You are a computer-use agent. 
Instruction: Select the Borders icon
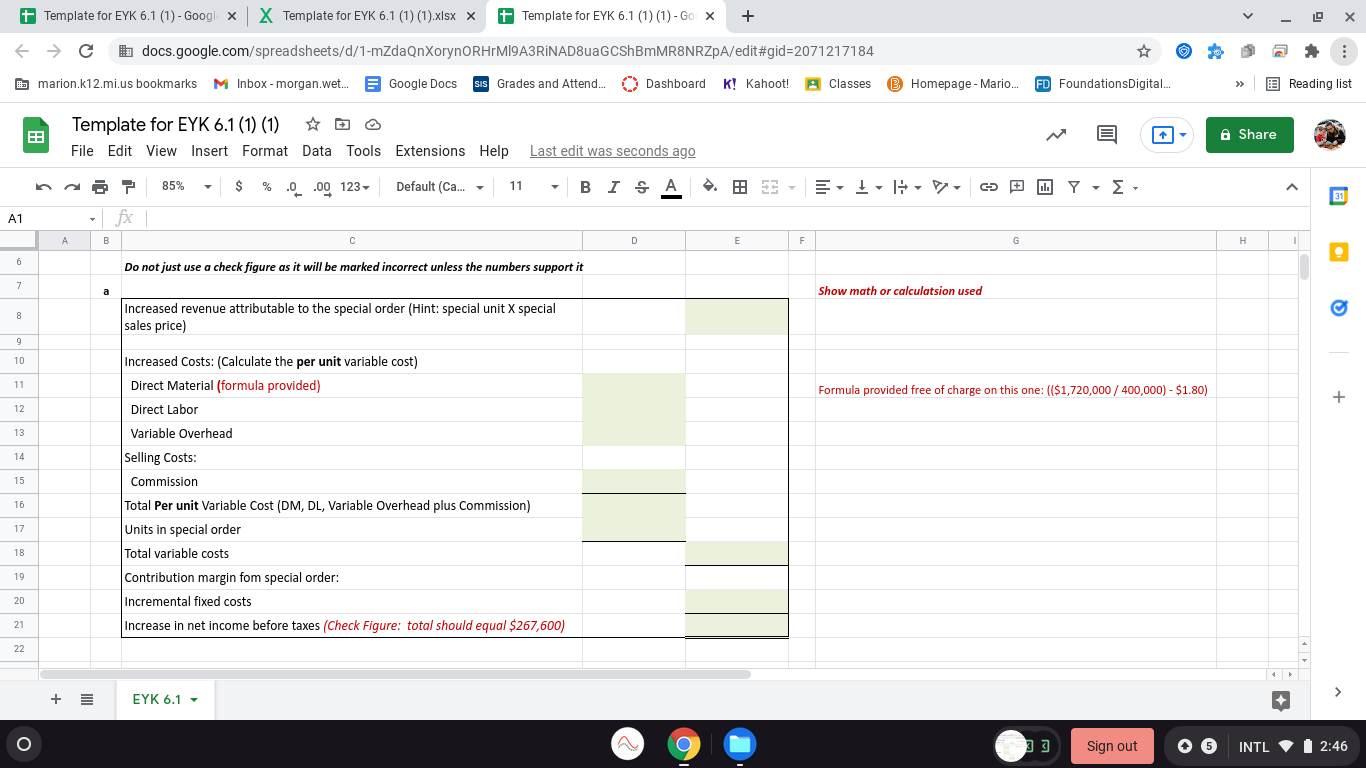[x=739, y=186]
